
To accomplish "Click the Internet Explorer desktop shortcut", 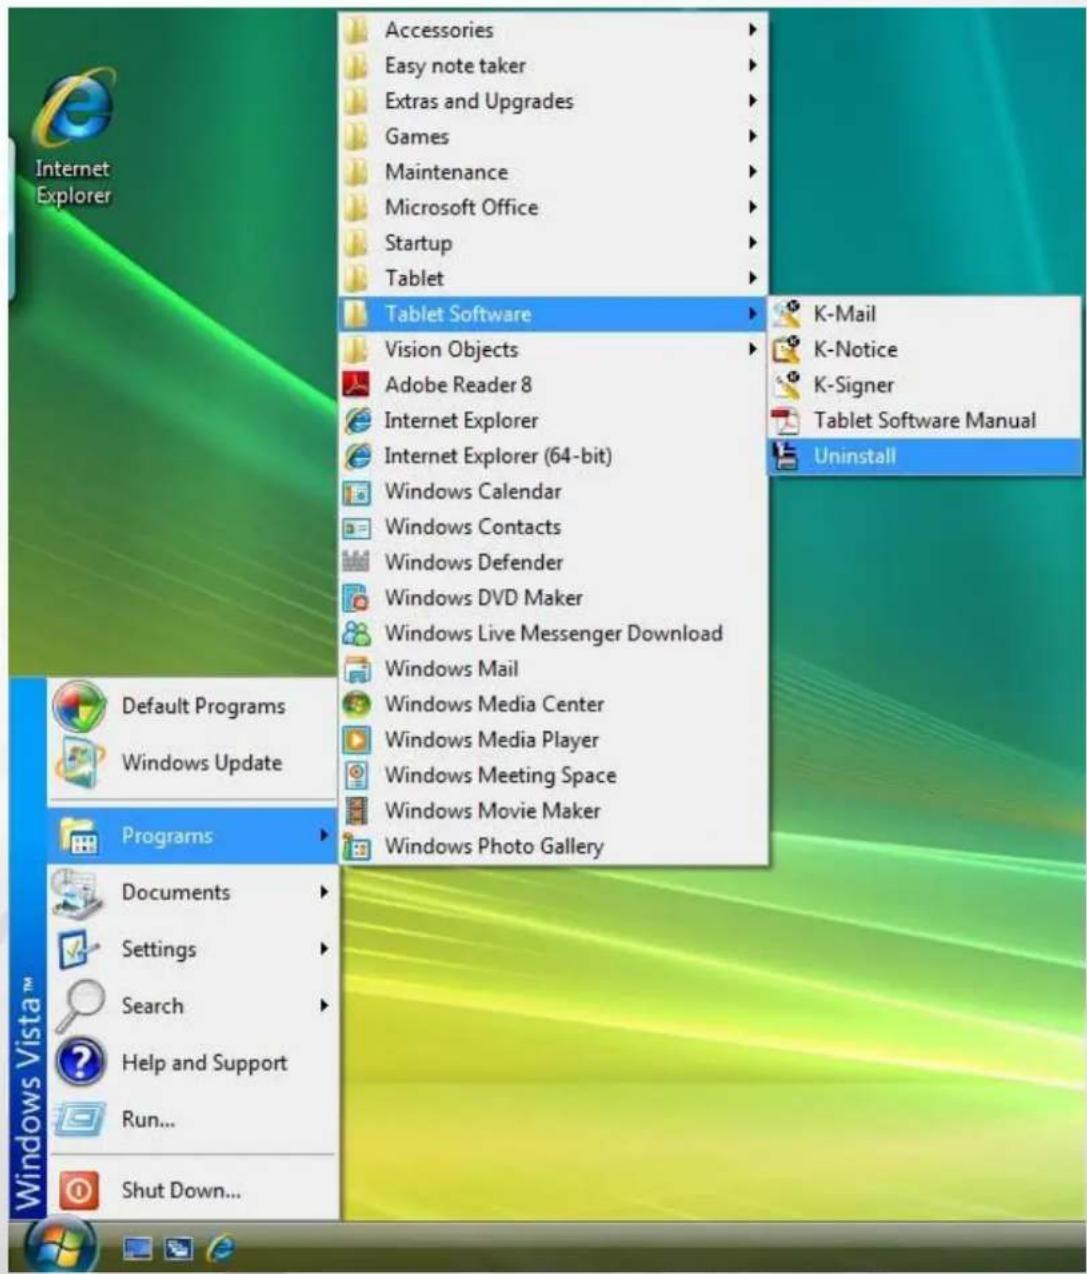I will pos(73,137).
